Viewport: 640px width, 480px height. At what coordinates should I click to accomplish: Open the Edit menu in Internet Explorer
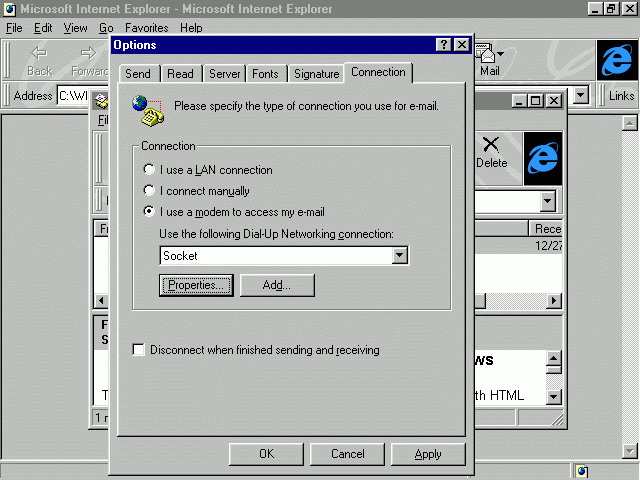43,28
